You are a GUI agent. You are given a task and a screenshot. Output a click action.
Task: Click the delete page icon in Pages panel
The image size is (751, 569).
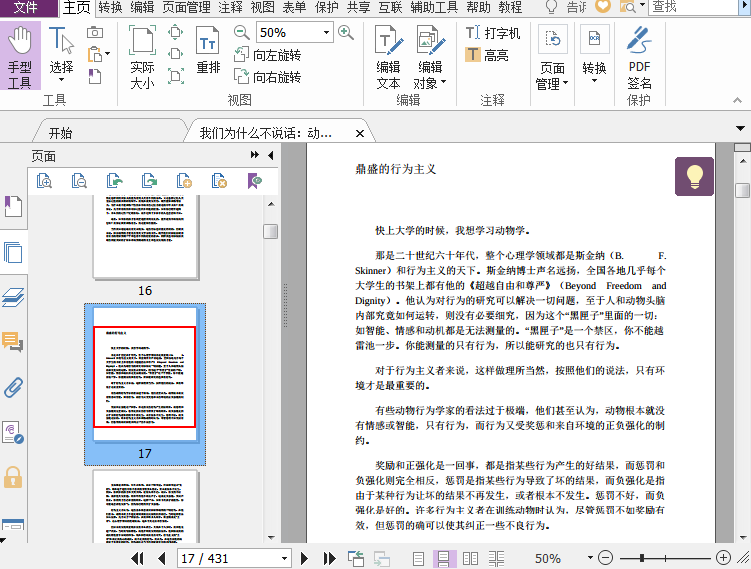coord(219,181)
